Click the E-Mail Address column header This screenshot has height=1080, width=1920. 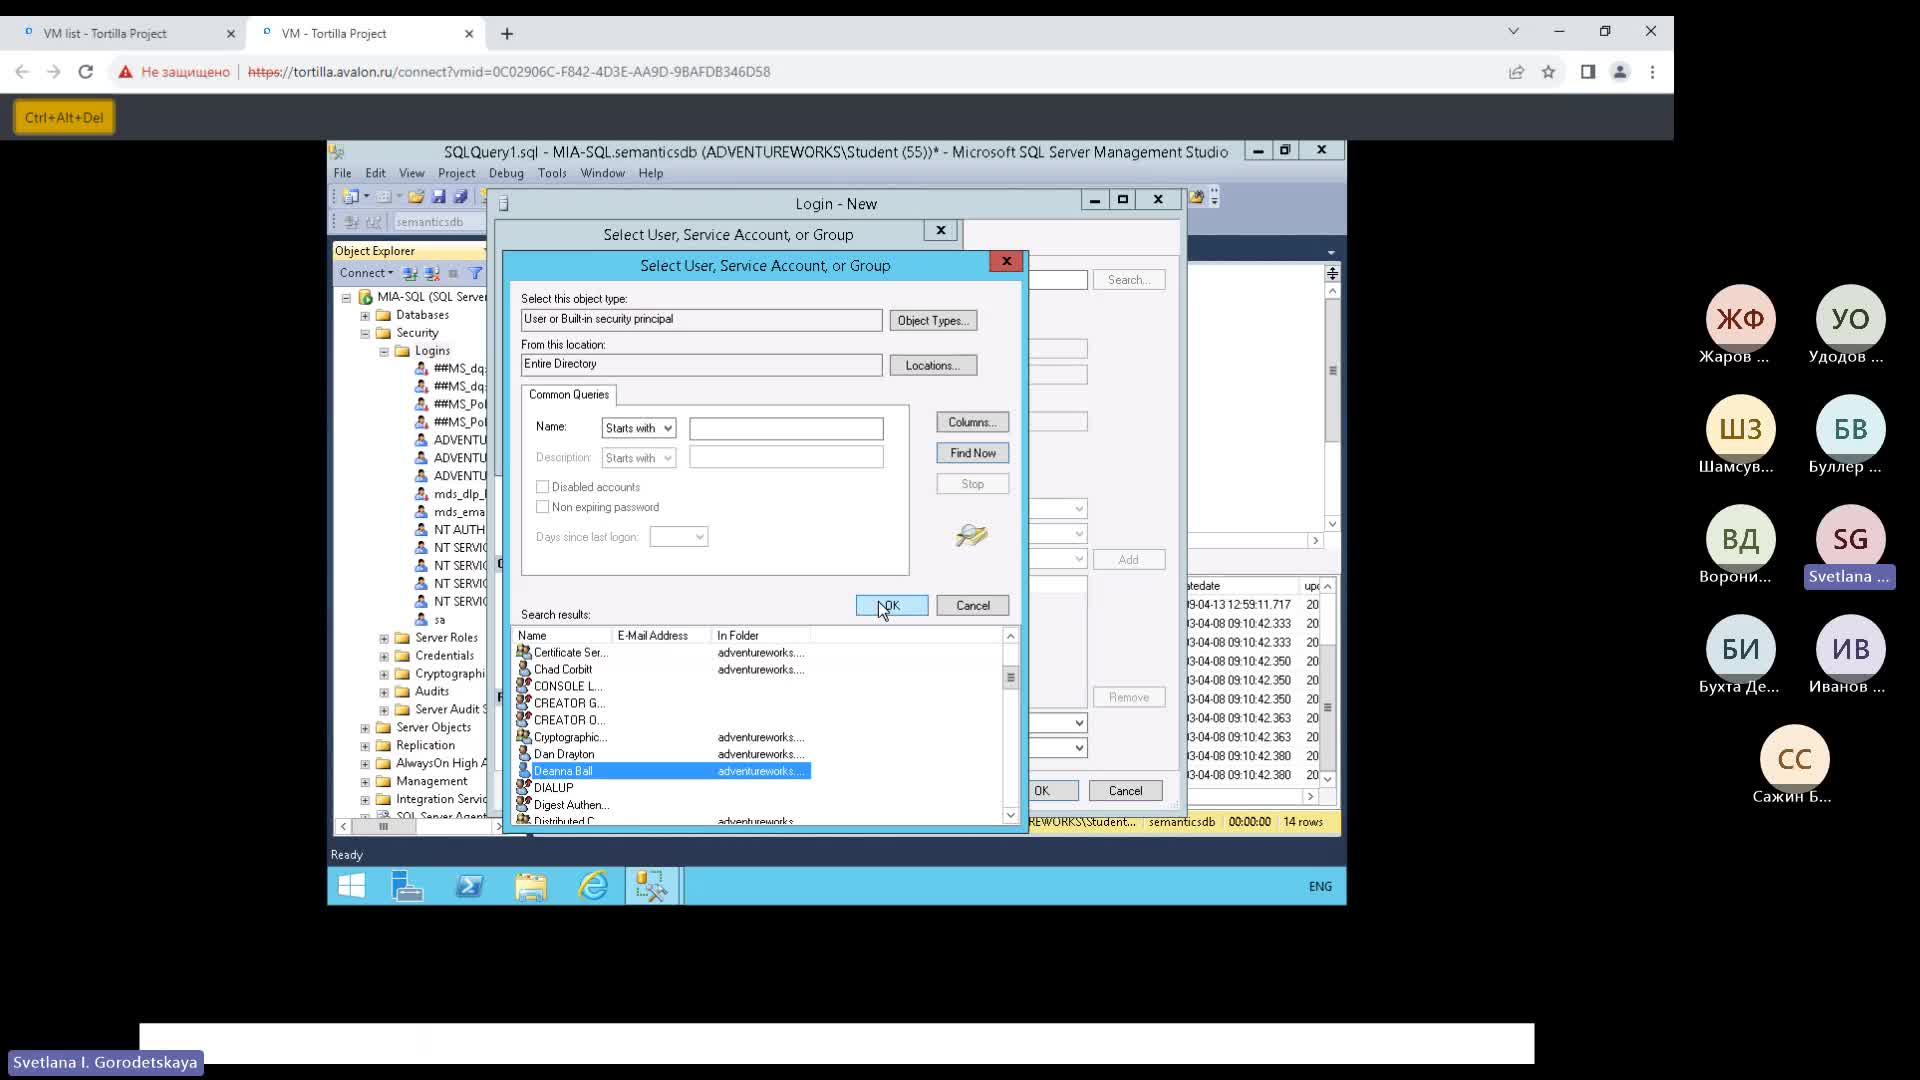pos(661,636)
